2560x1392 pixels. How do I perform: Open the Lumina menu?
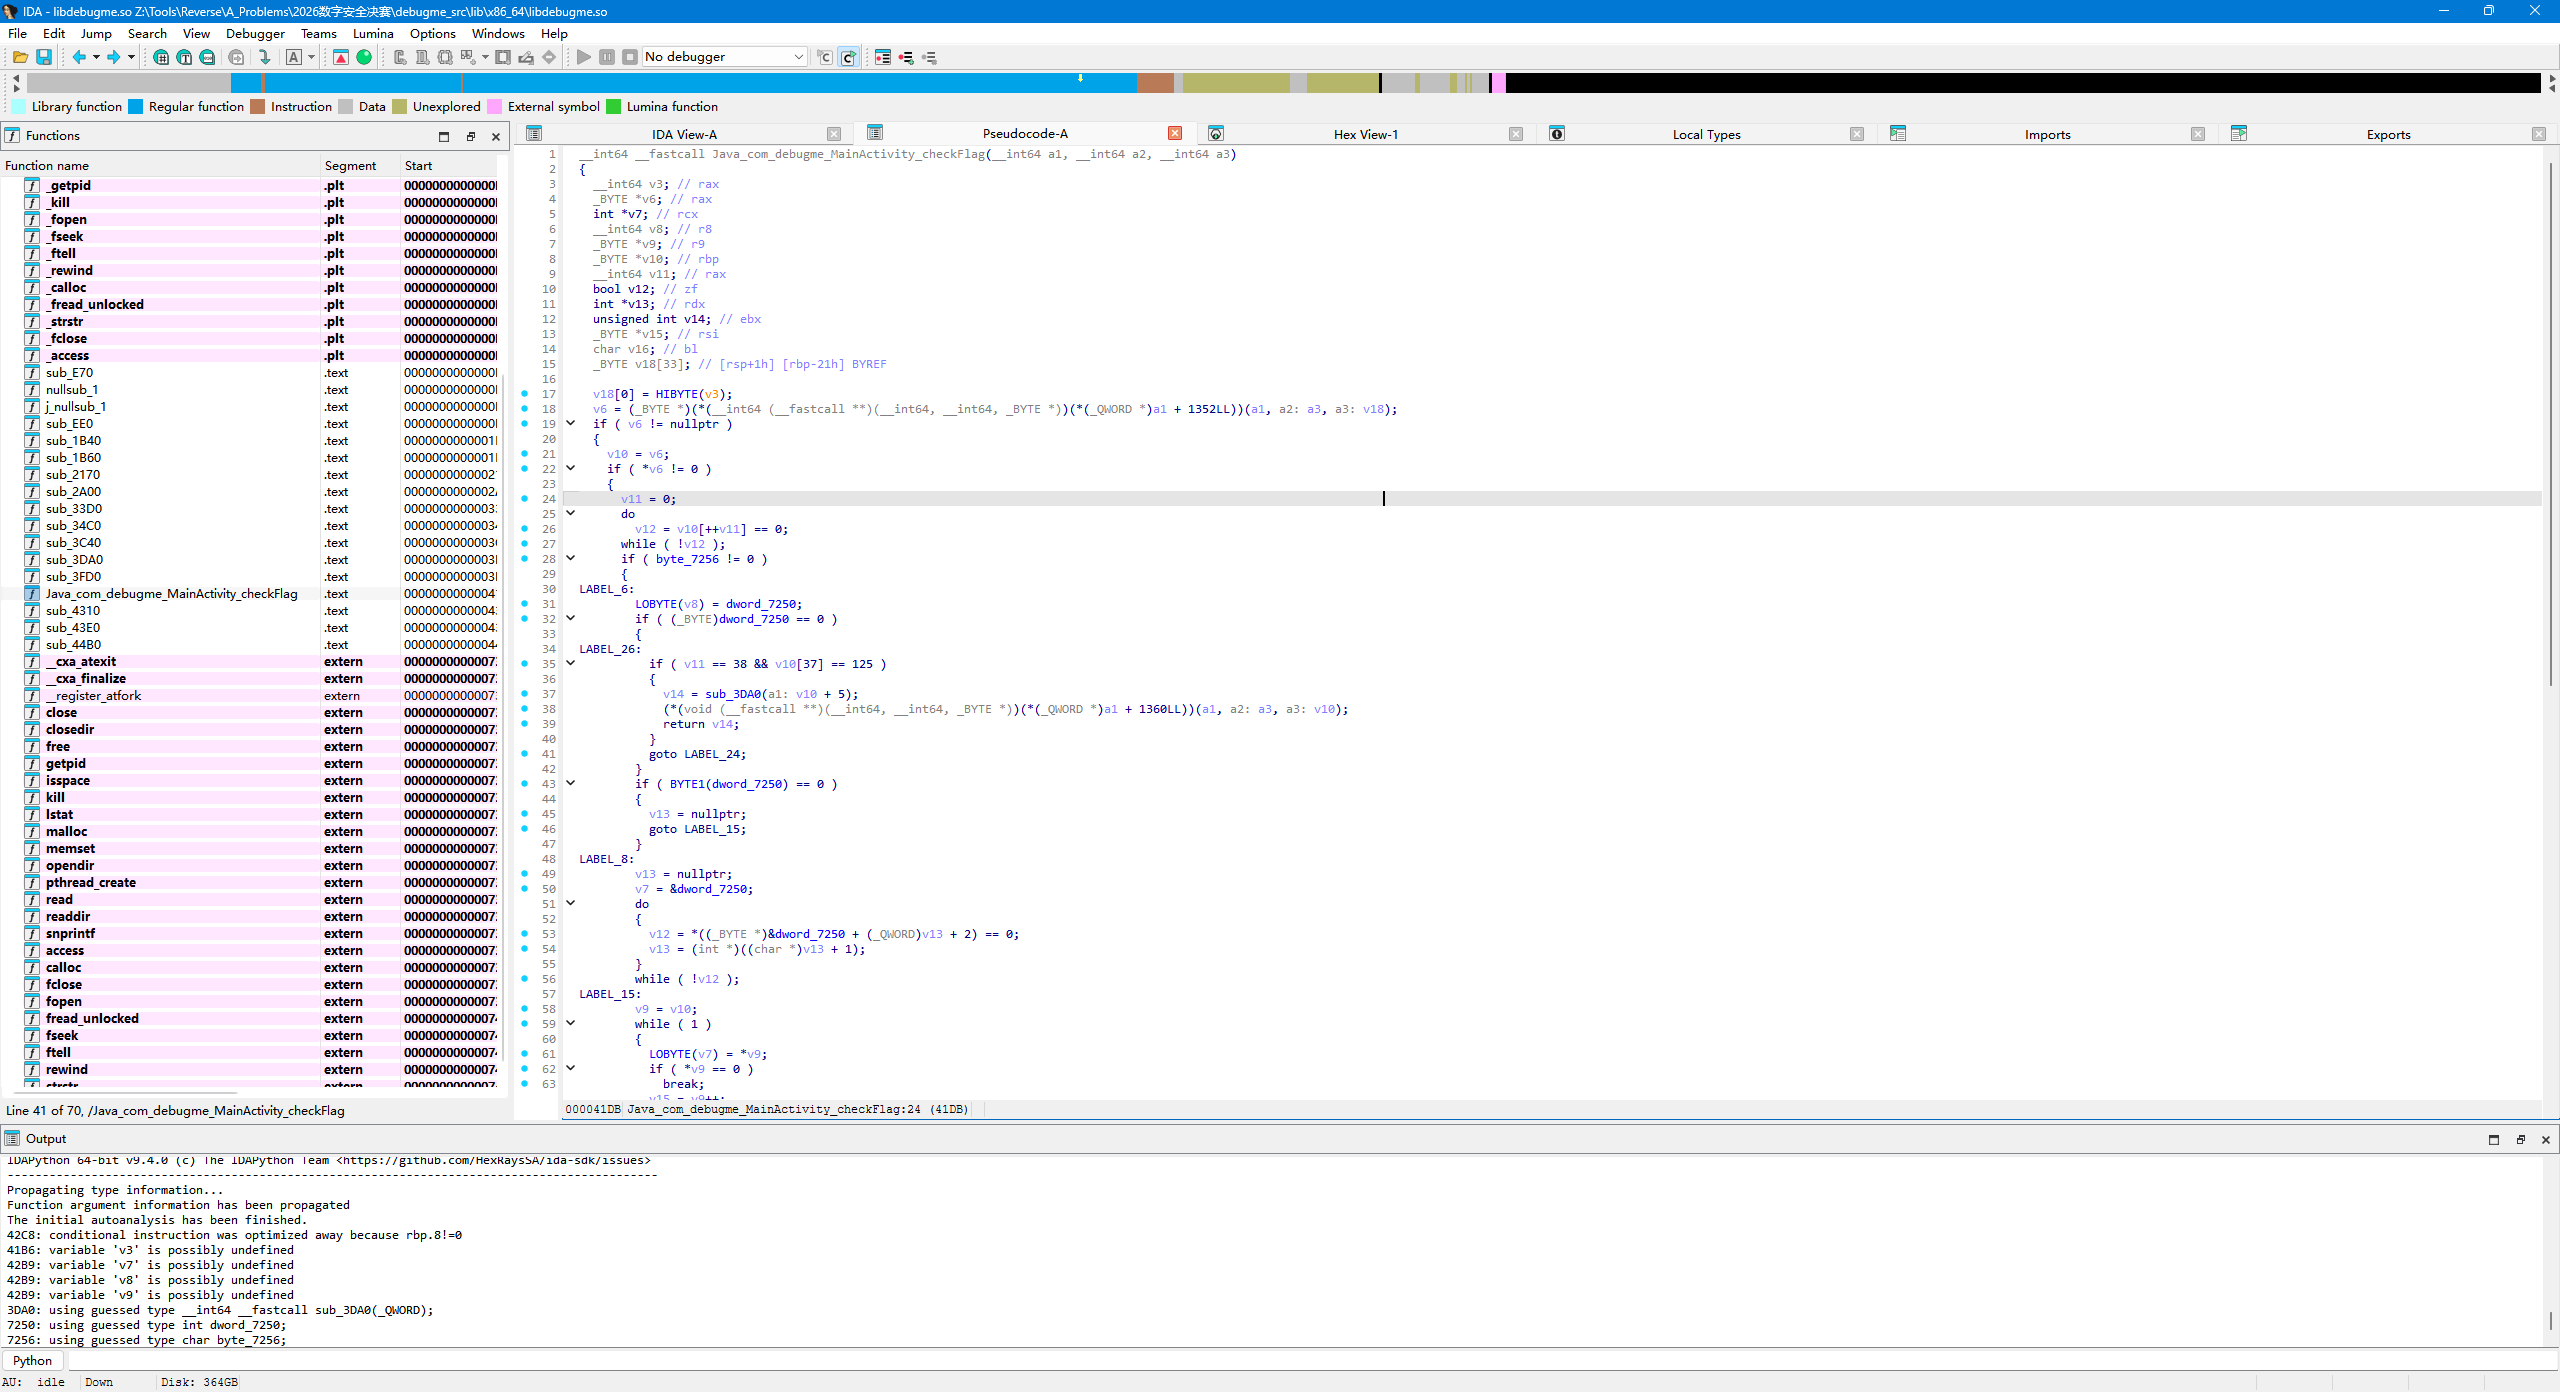click(x=373, y=33)
